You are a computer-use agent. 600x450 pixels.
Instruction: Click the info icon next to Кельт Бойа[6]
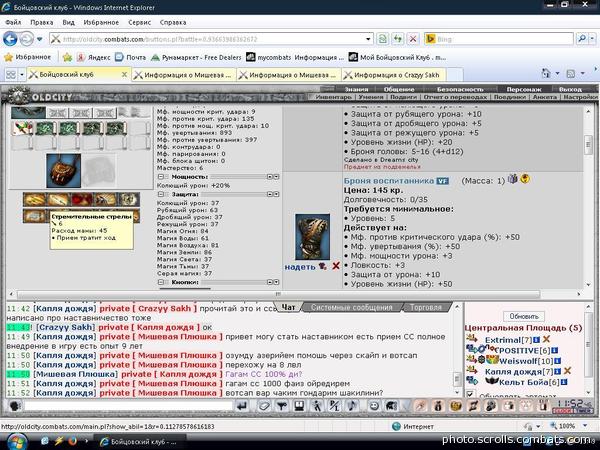tap(564, 382)
